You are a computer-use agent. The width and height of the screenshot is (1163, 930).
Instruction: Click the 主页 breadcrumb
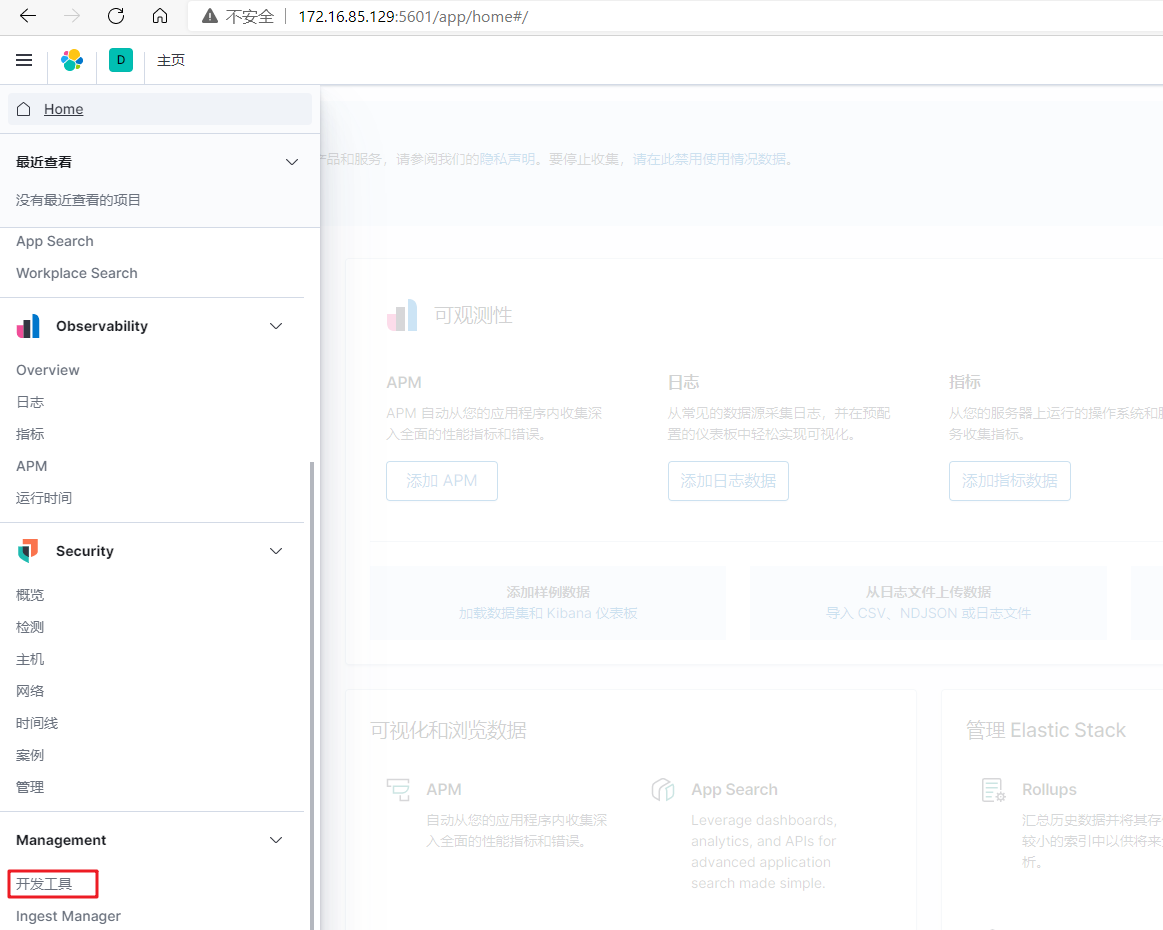tap(171, 60)
